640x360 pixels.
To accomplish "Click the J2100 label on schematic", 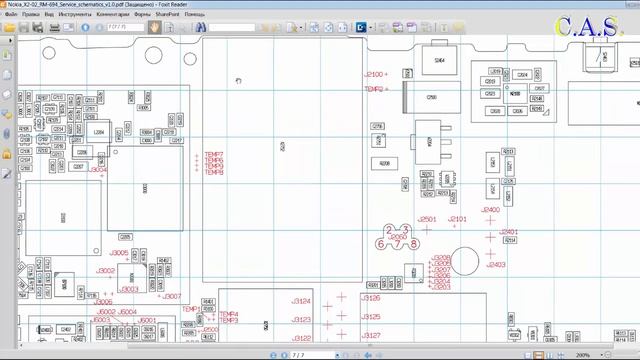I will point(373,74).
